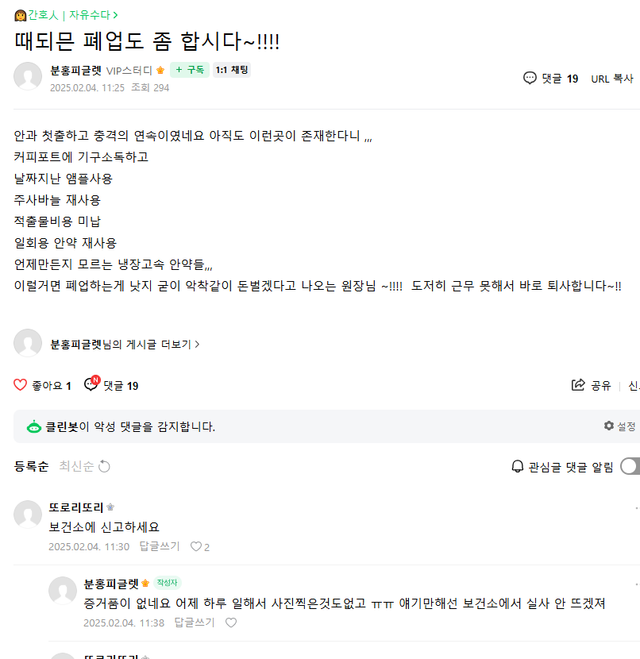Image resolution: width=640 pixels, height=659 pixels.
Task: Click the + 구독 subscribe button
Action: click(x=189, y=70)
